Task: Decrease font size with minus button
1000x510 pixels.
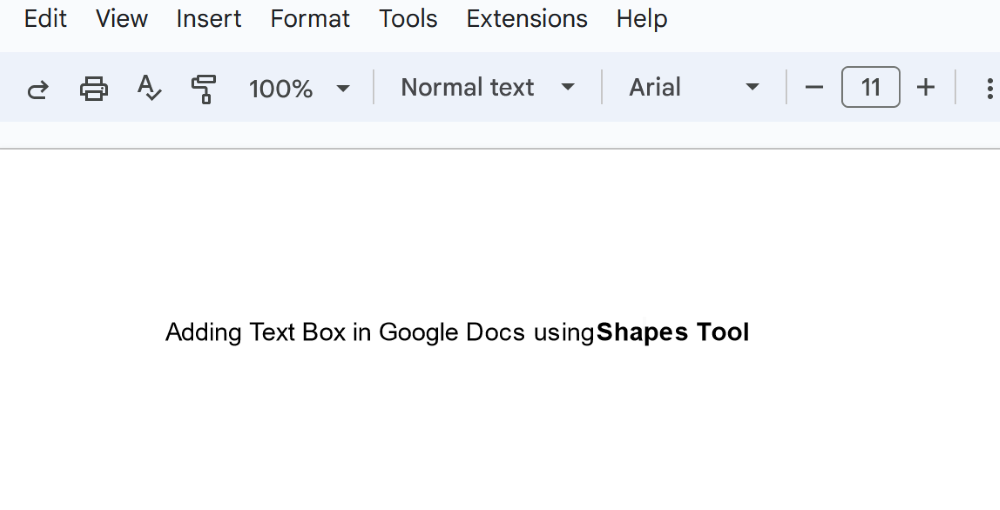Action: pyautogui.click(x=814, y=88)
